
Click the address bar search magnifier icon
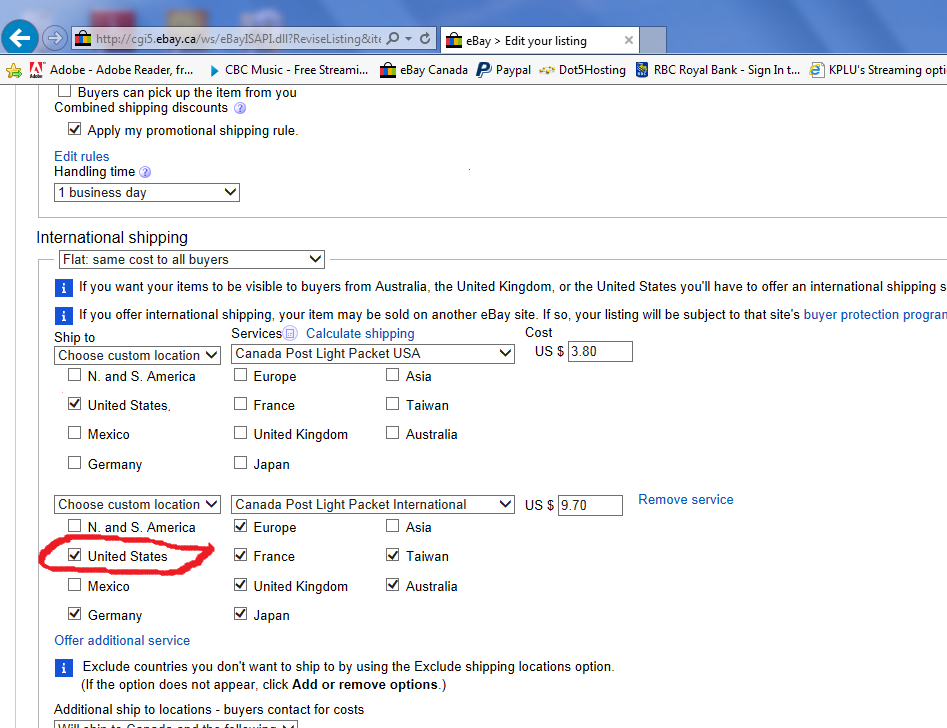pyautogui.click(x=393, y=38)
